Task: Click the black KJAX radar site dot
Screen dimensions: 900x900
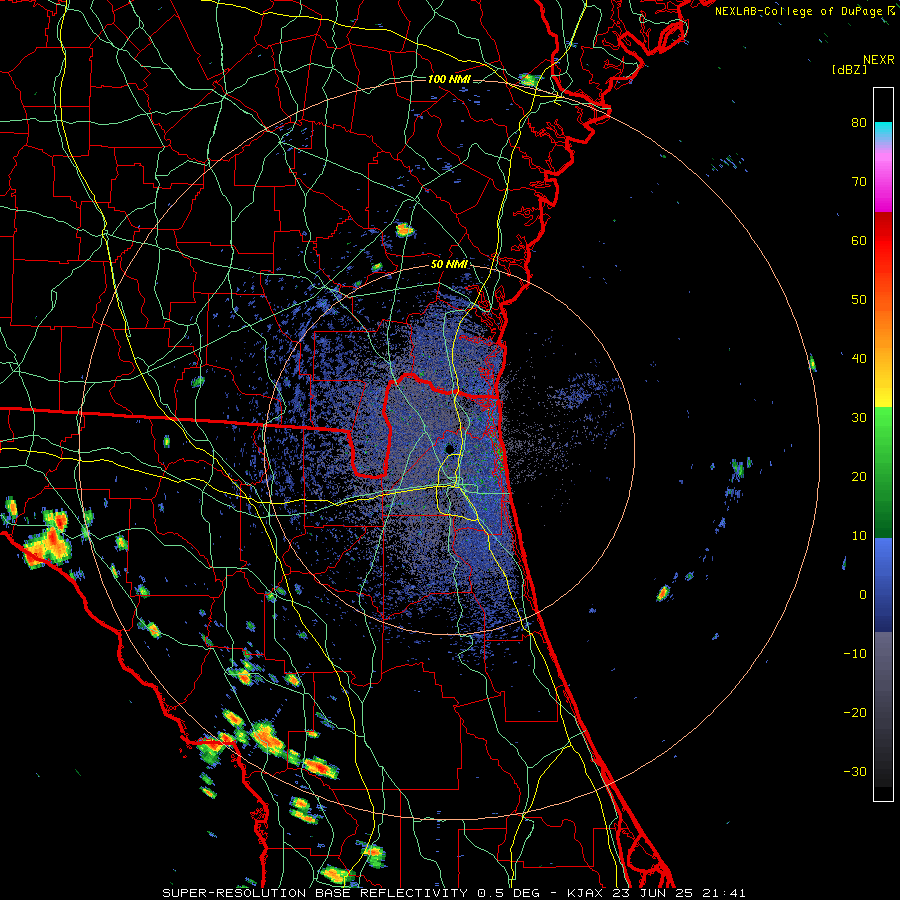Action: coord(449,448)
